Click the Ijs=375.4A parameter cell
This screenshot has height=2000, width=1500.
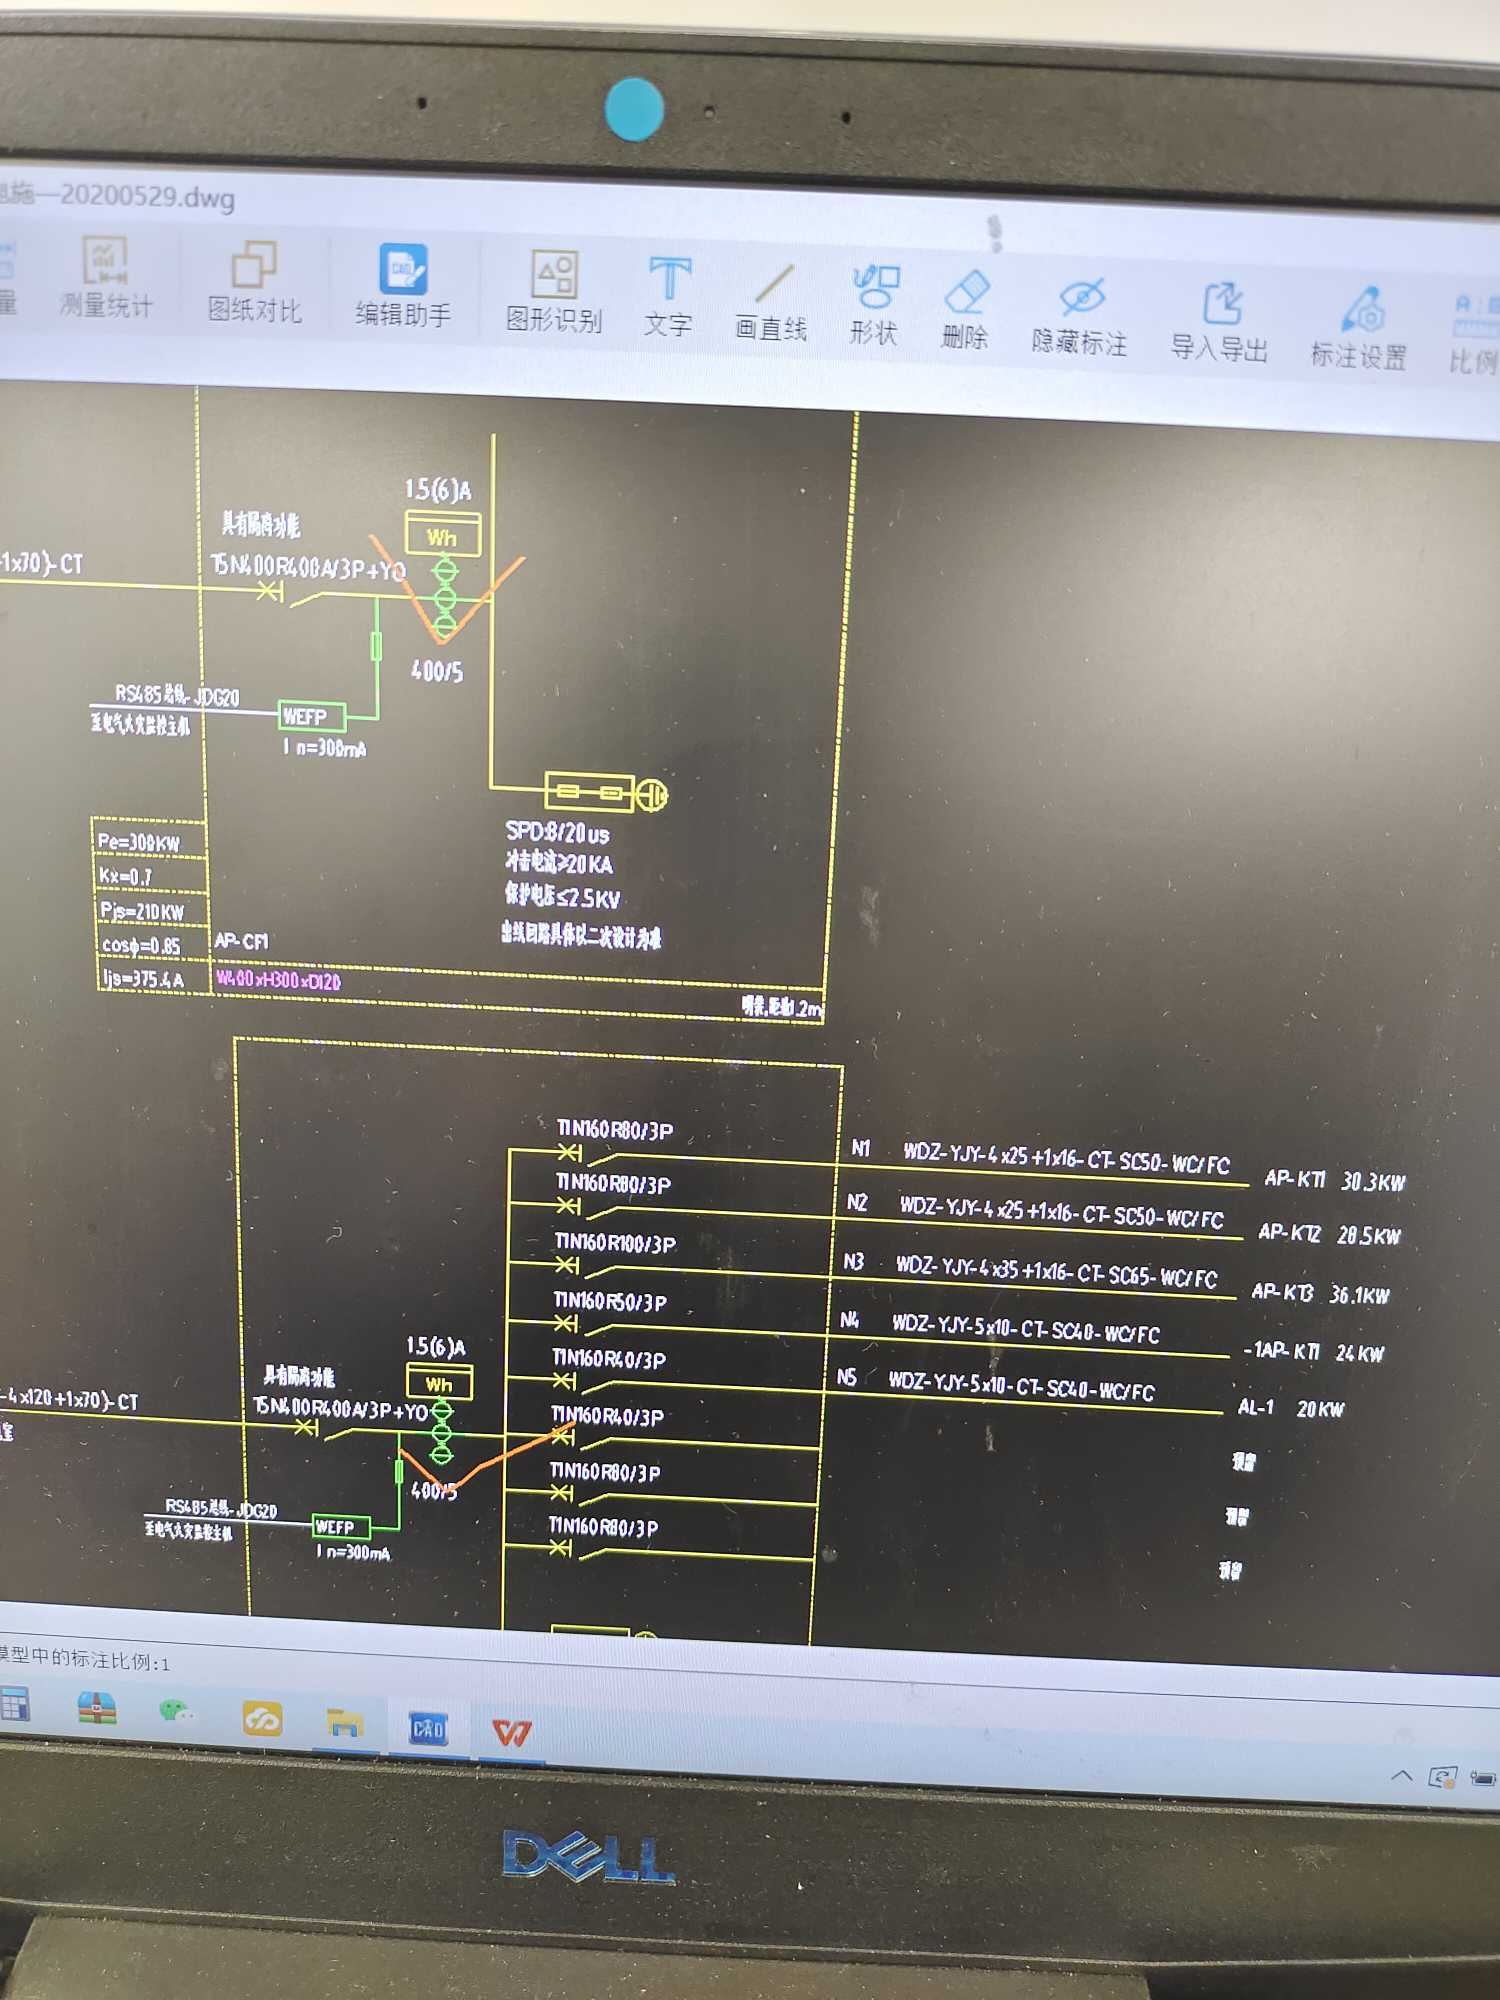click(x=154, y=978)
